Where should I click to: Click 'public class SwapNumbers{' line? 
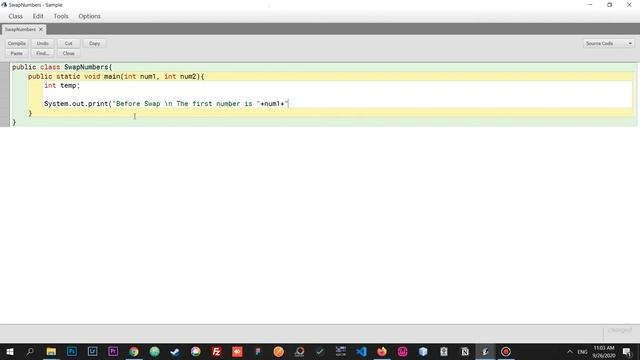(x=62, y=67)
